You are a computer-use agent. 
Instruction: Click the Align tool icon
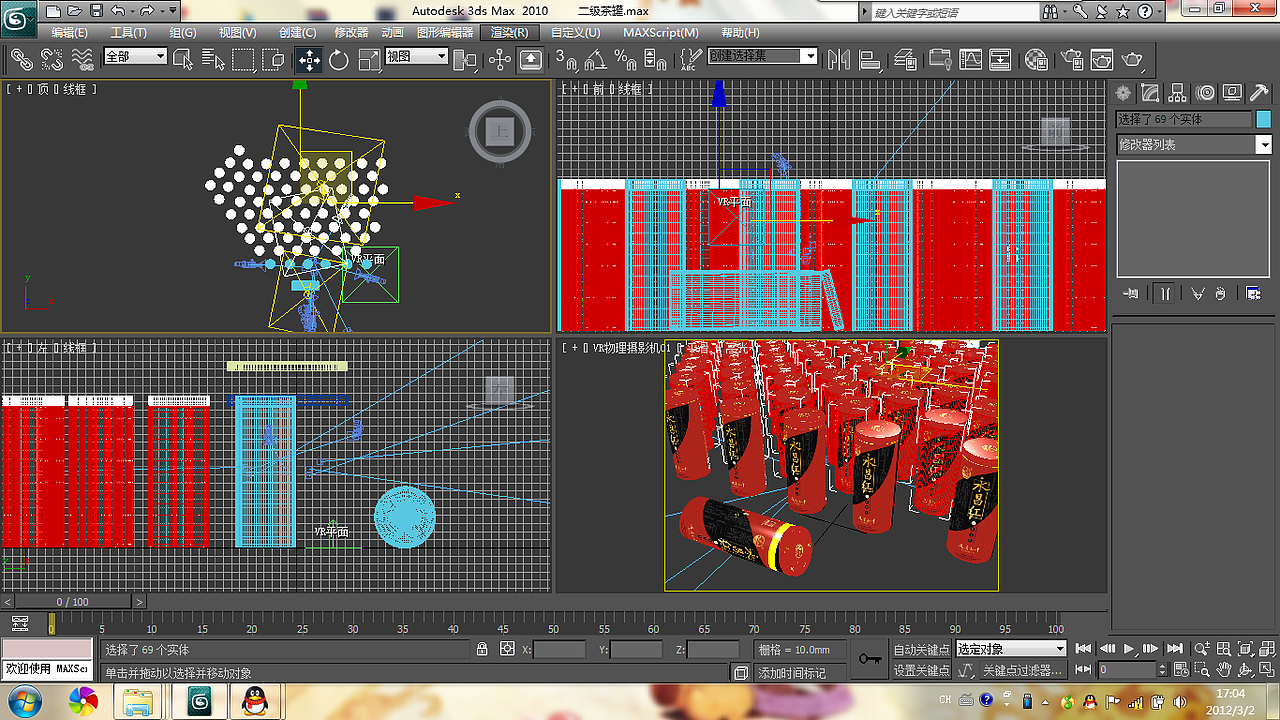pyautogui.click(x=870, y=59)
